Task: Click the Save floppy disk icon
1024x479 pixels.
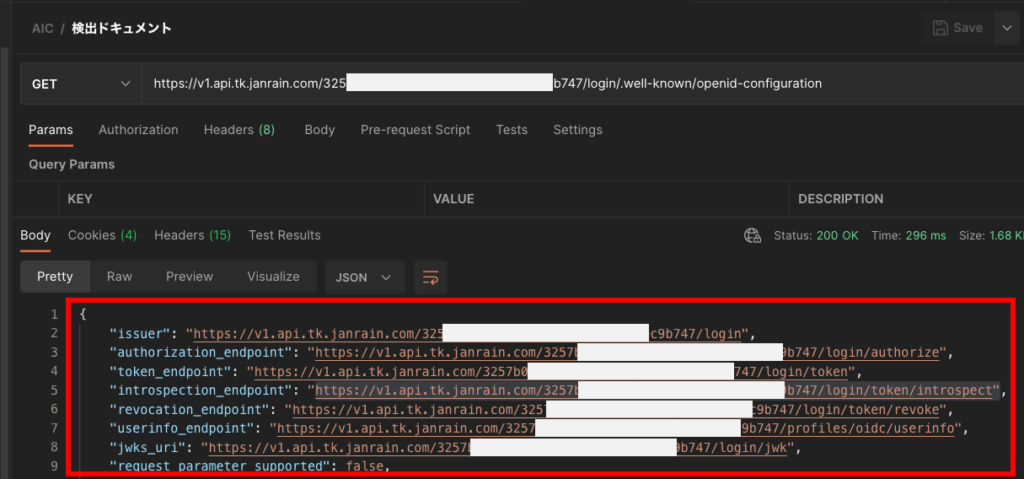Action: tap(940, 28)
